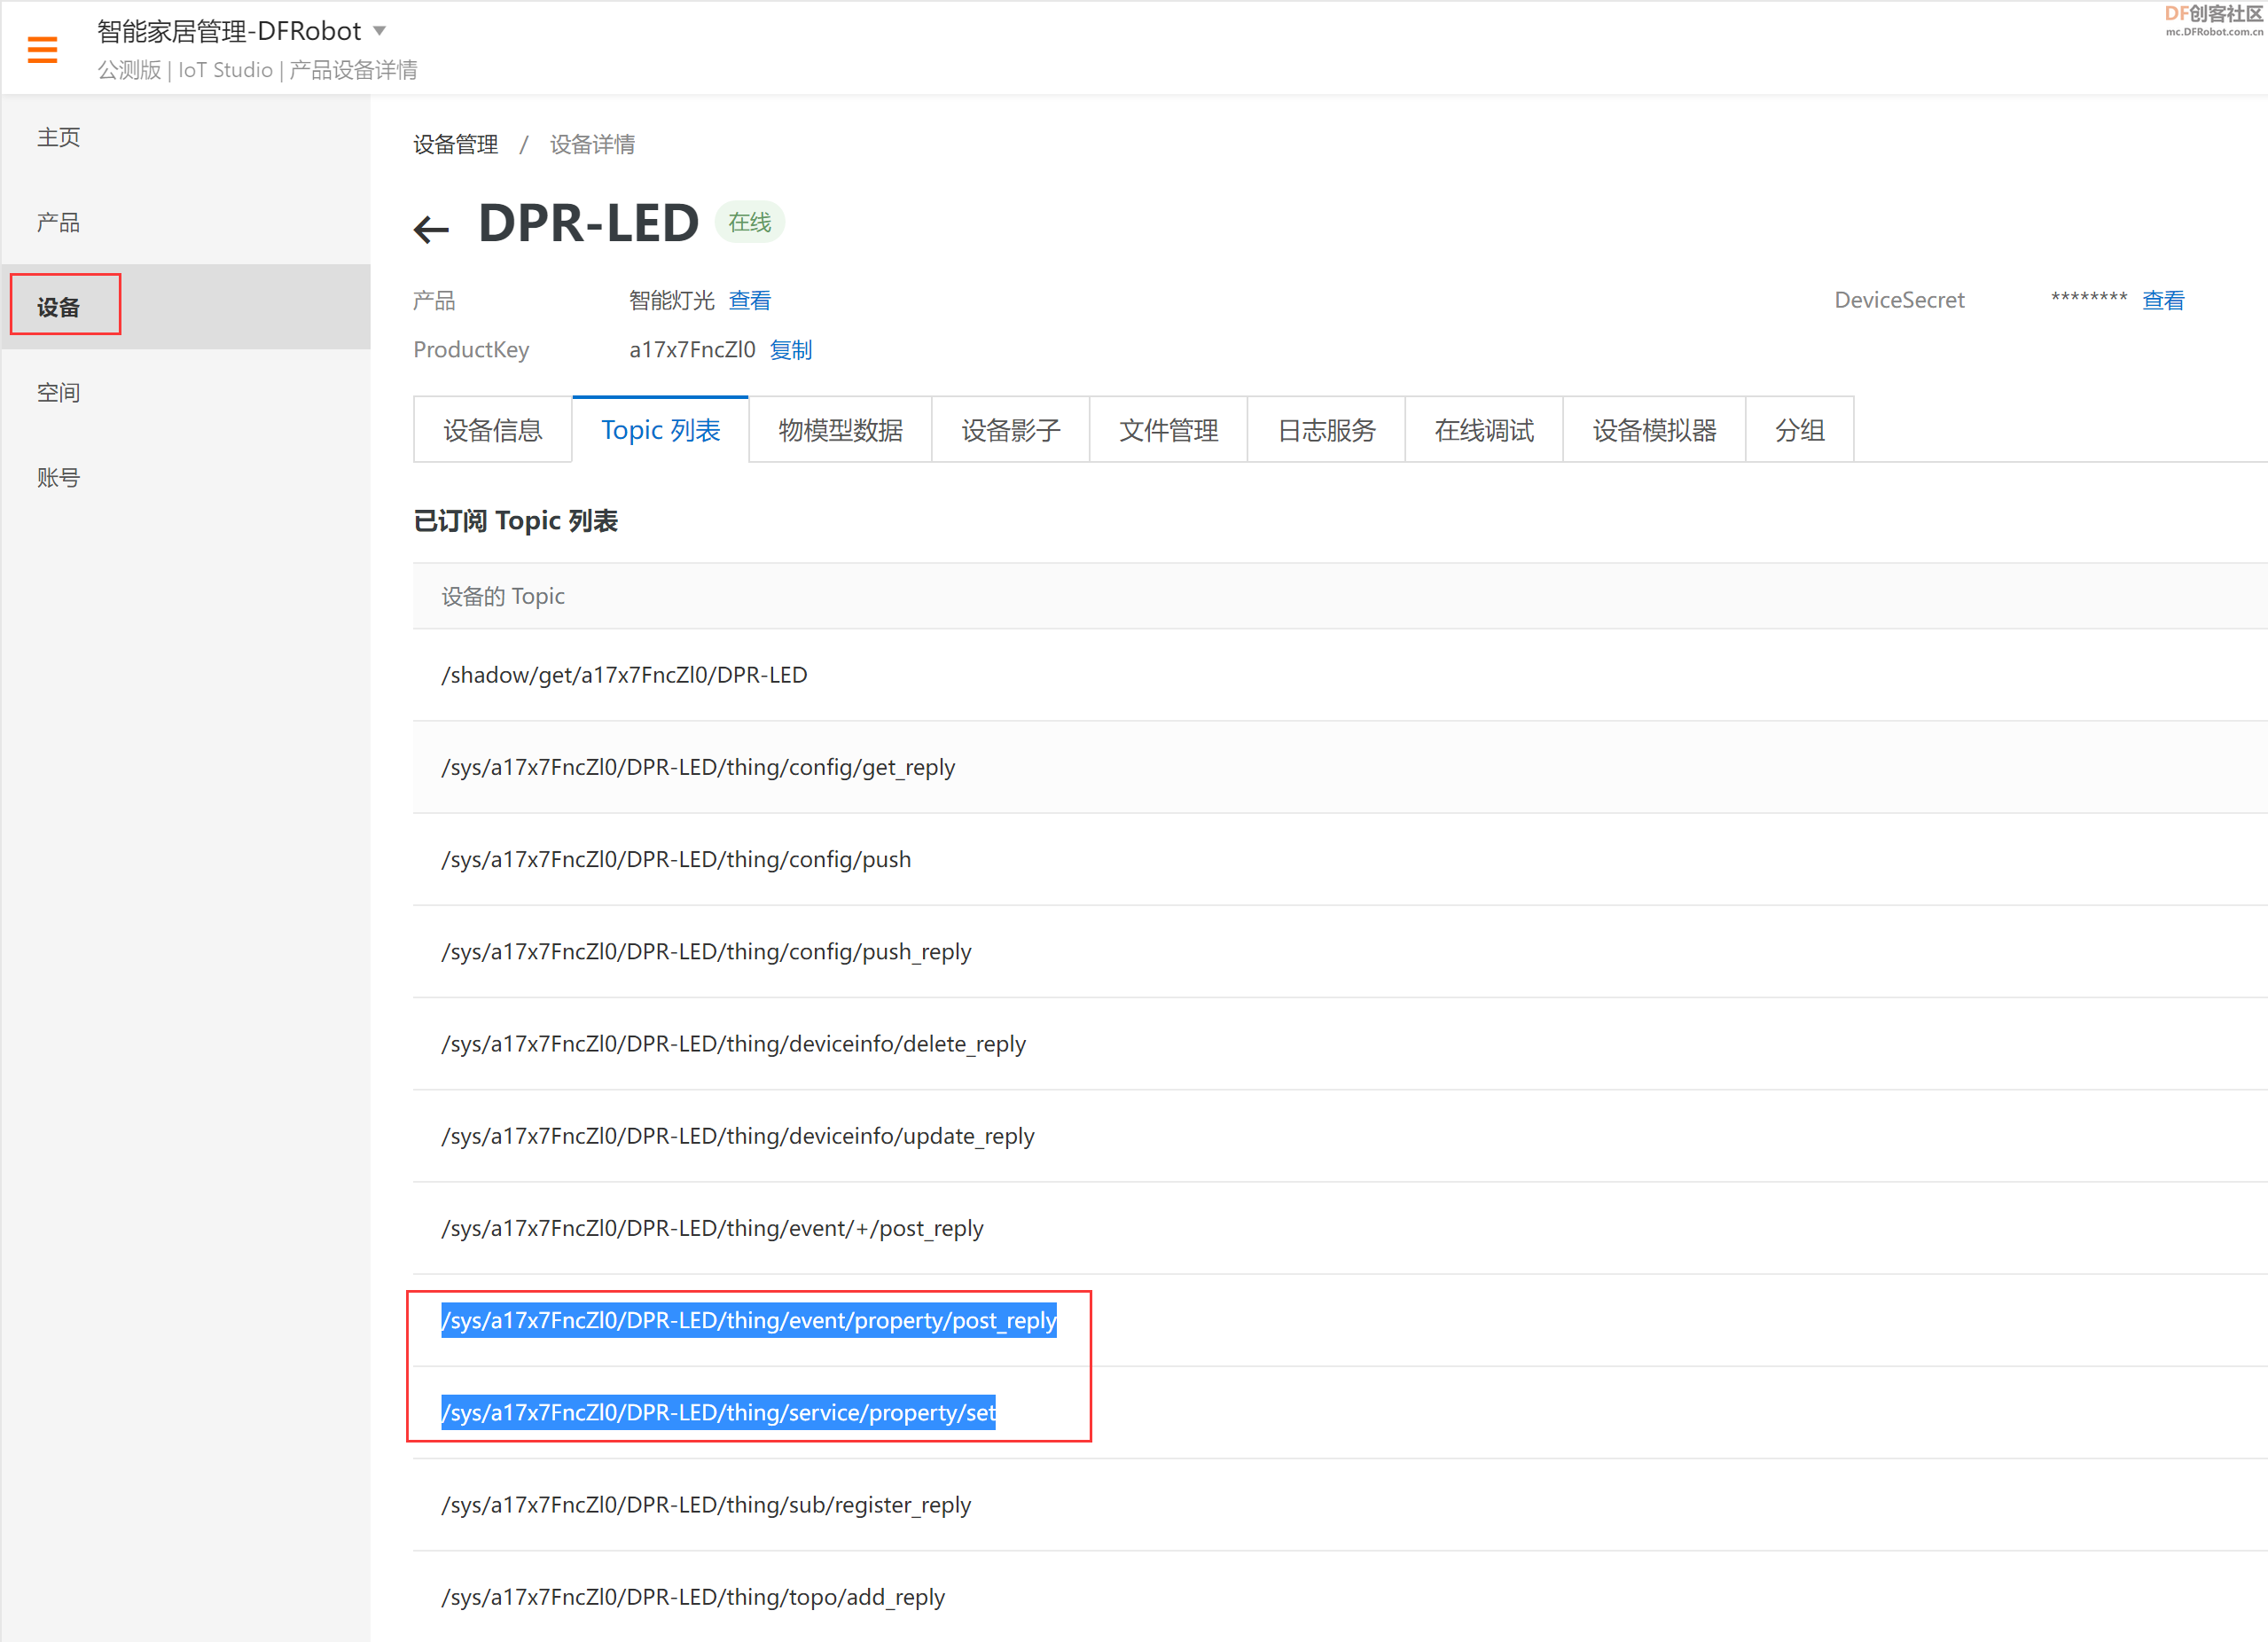Click the DPR-LED device title
The width and height of the screenshot is (2268, 1642).
[588, 222]
